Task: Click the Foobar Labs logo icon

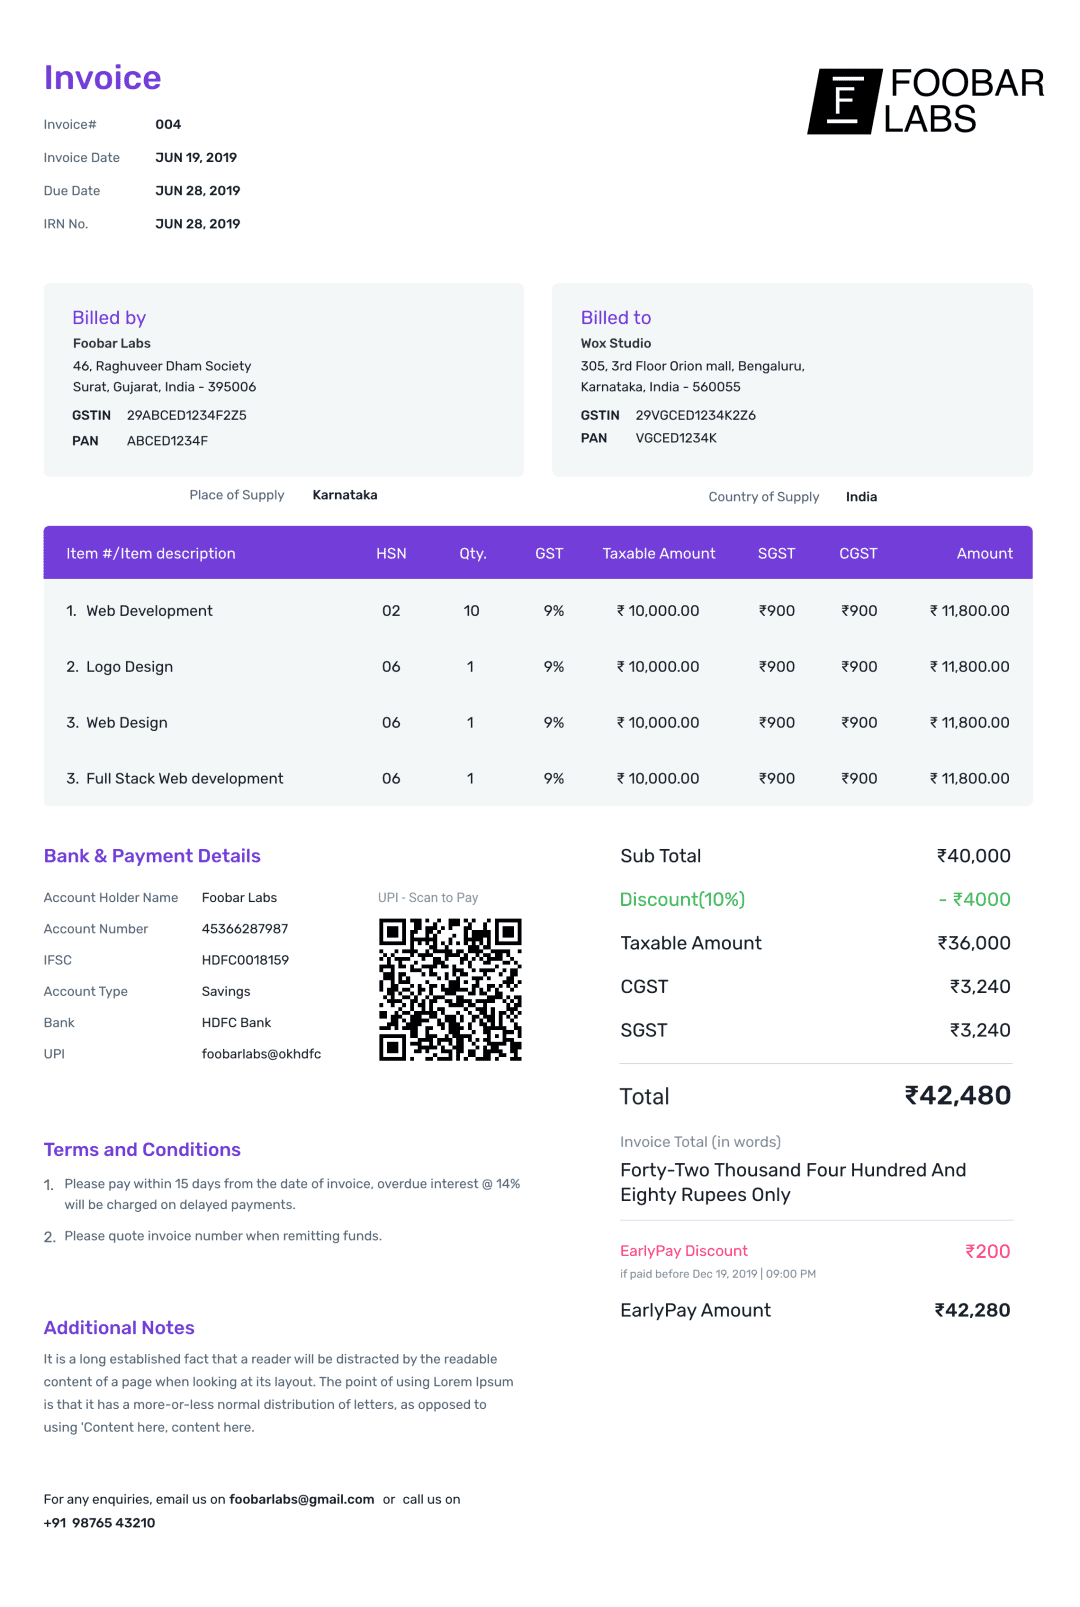Action: (843, 101)
